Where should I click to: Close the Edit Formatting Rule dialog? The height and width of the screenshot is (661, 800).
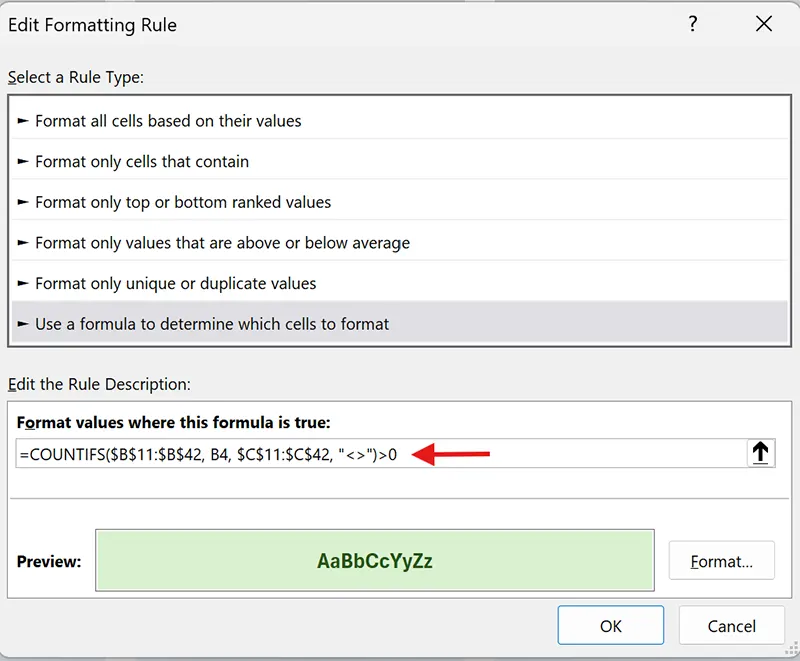[764, 25]
